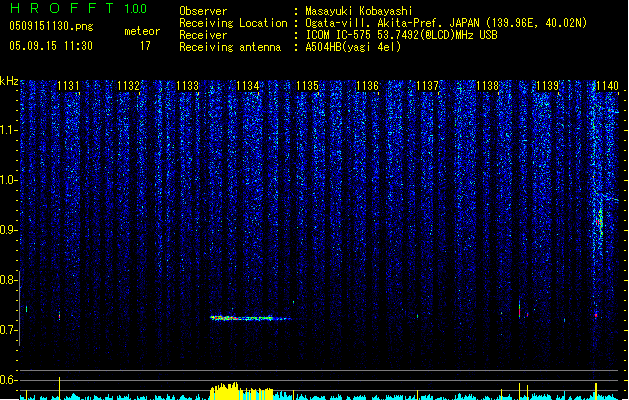Click the Receiving Location label

click(x=233, y=23)
